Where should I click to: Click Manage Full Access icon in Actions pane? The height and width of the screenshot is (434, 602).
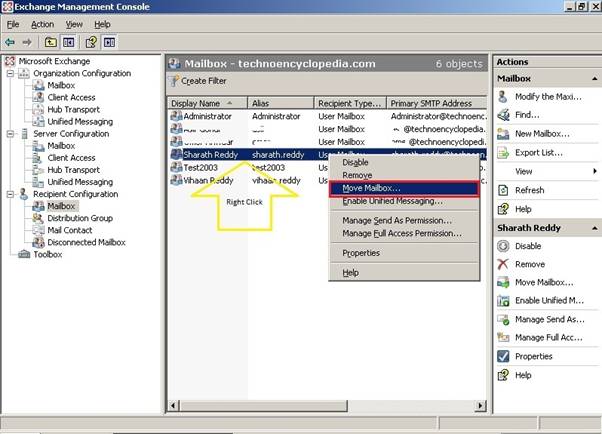coord(503,337)
